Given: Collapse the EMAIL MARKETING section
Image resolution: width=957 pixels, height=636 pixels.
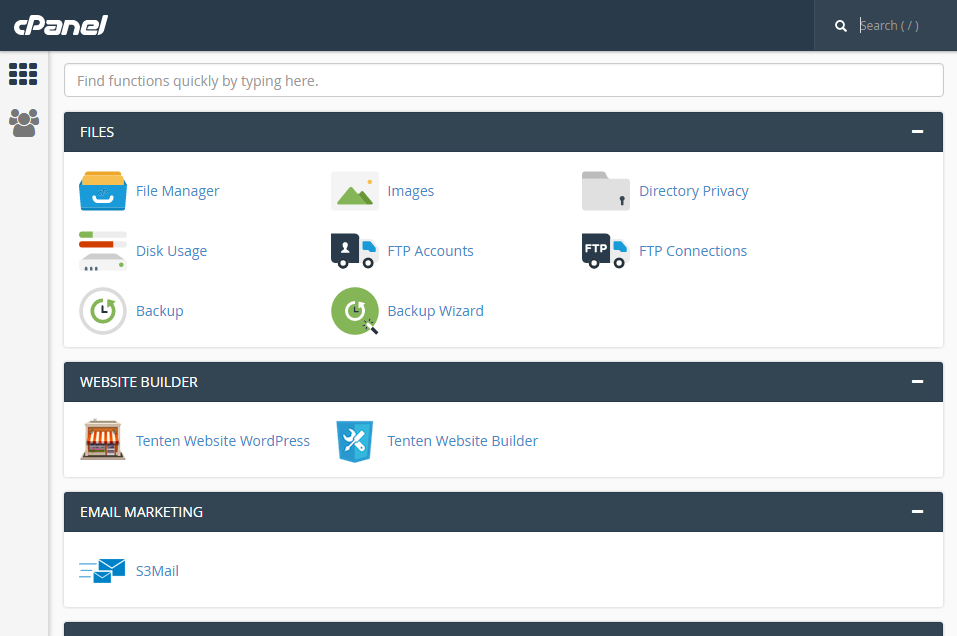Looking at the screenshot, I should pyautogui.click(x=917, y=511).
